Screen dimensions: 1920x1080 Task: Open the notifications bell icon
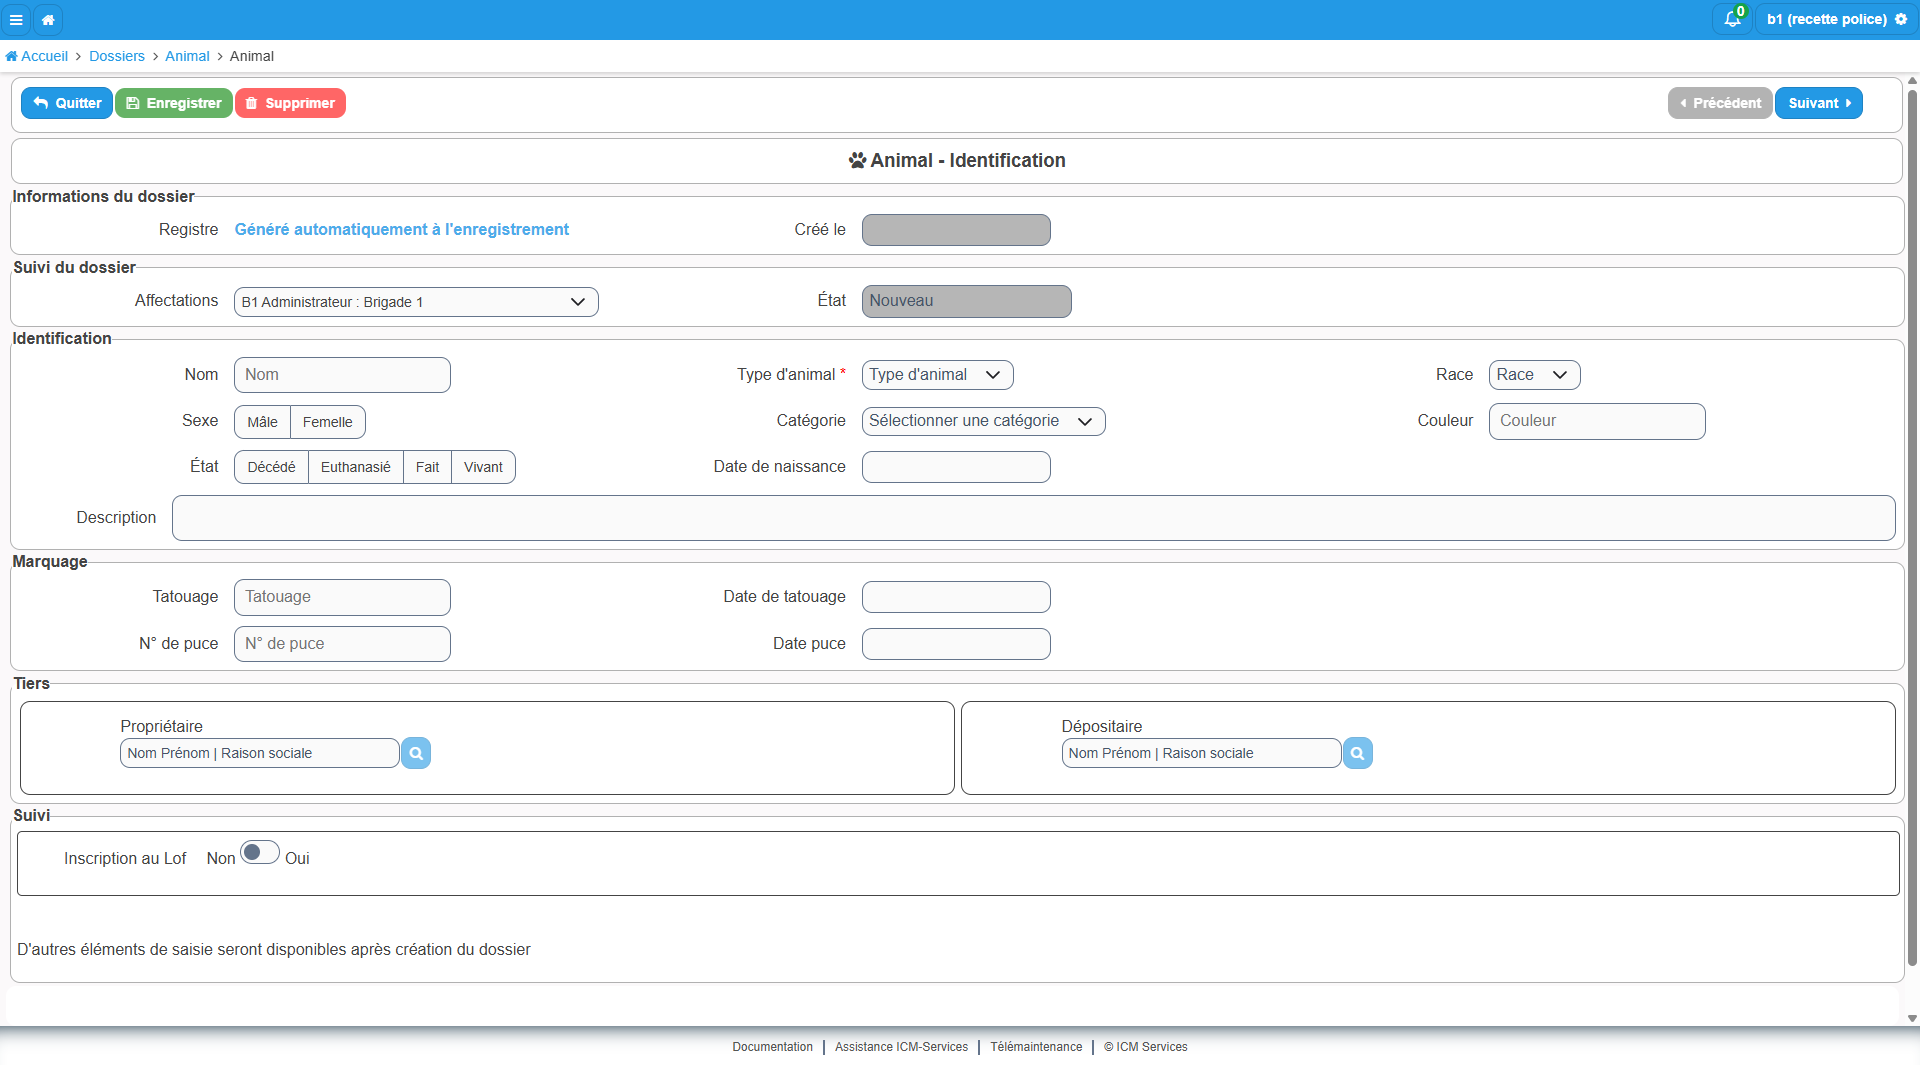1733,19
